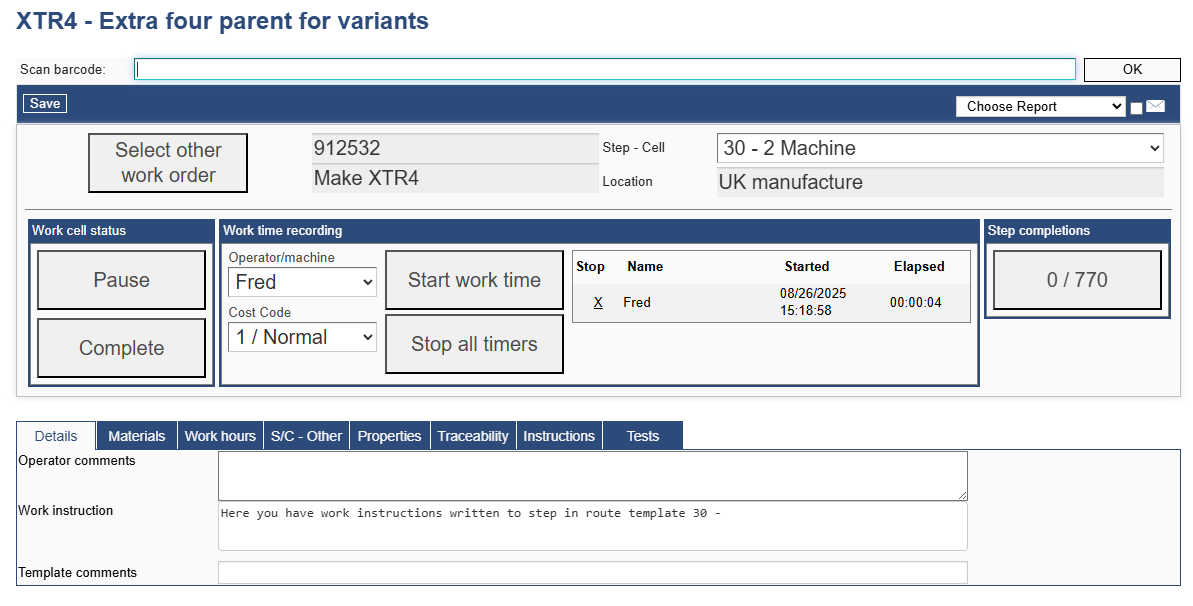This screenshot has width=1193, height=606.
Task: Click the Name column header
Action: coord(645,266)
